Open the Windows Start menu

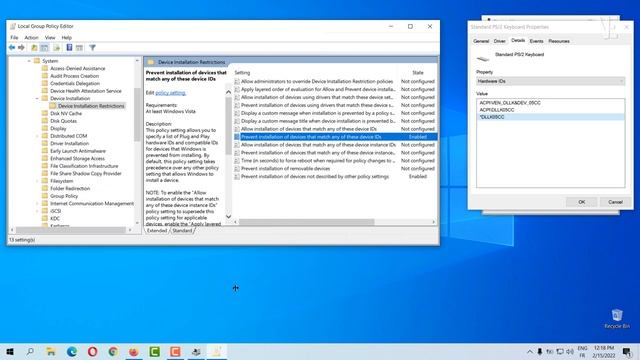10,351
